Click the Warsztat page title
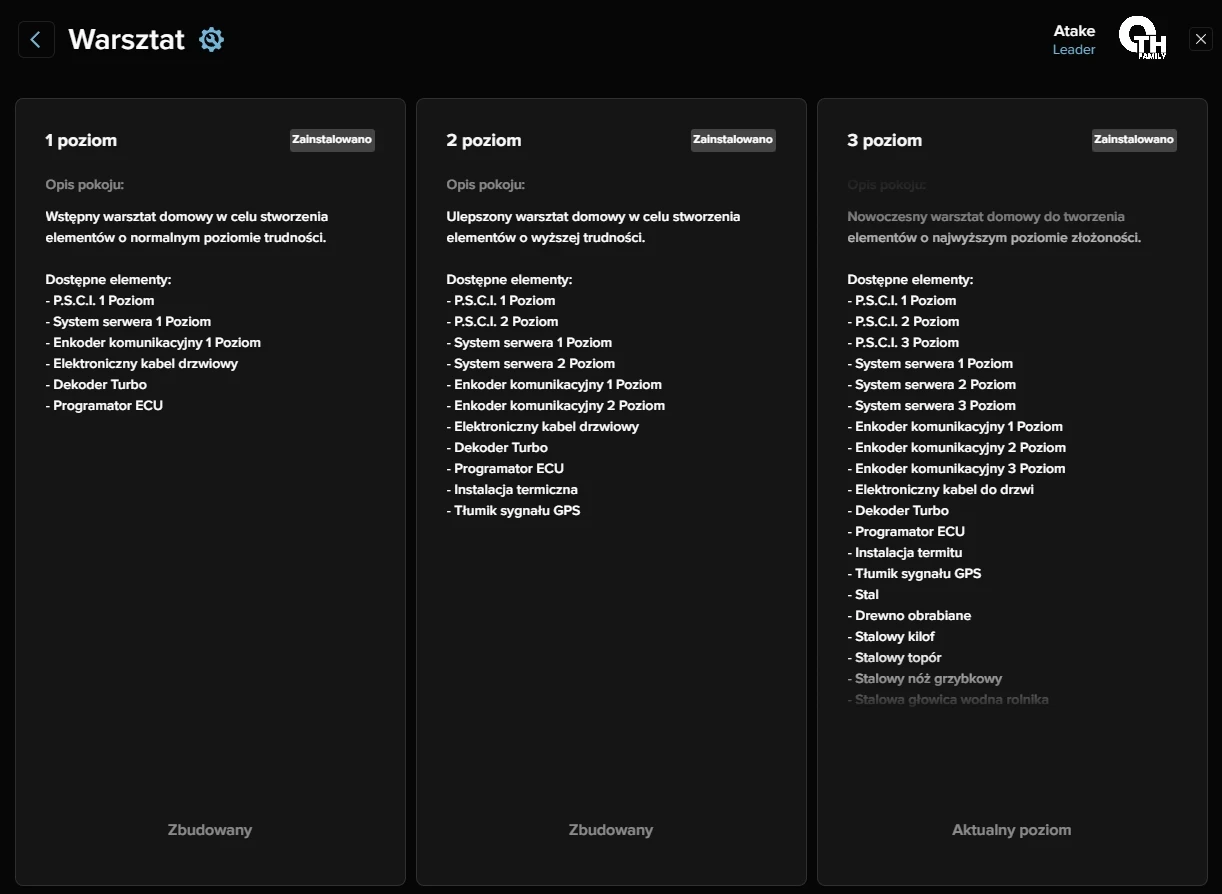Image resolution: width=1222 pixels, height=894 pixels. (126, 40)
